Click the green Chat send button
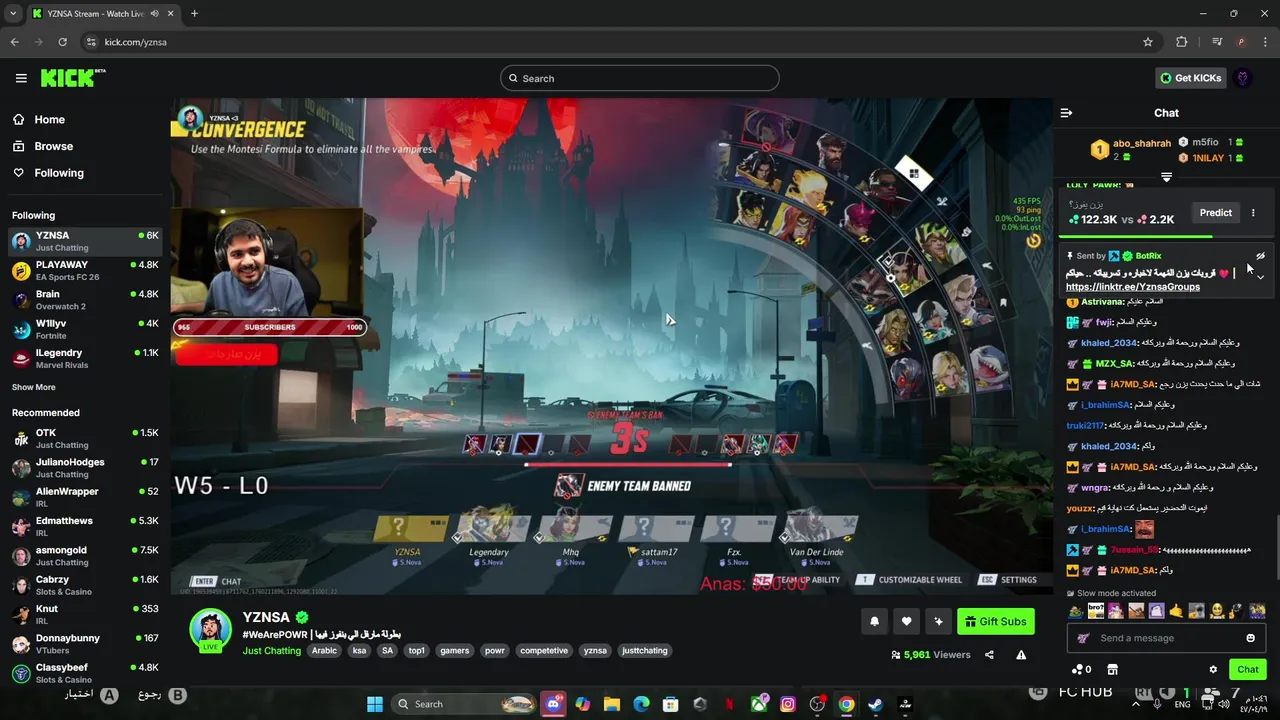This screenshot has height=720, width=1280. (x=1248, y=669)
